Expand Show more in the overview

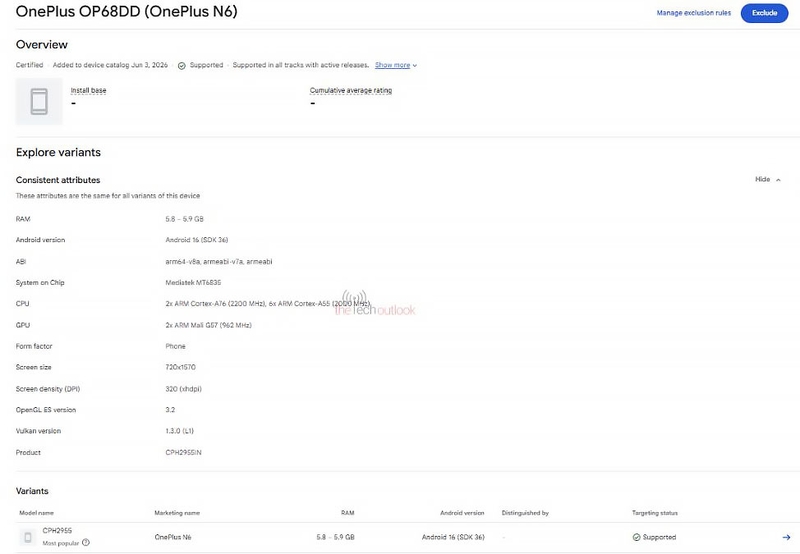pos(396,65)
